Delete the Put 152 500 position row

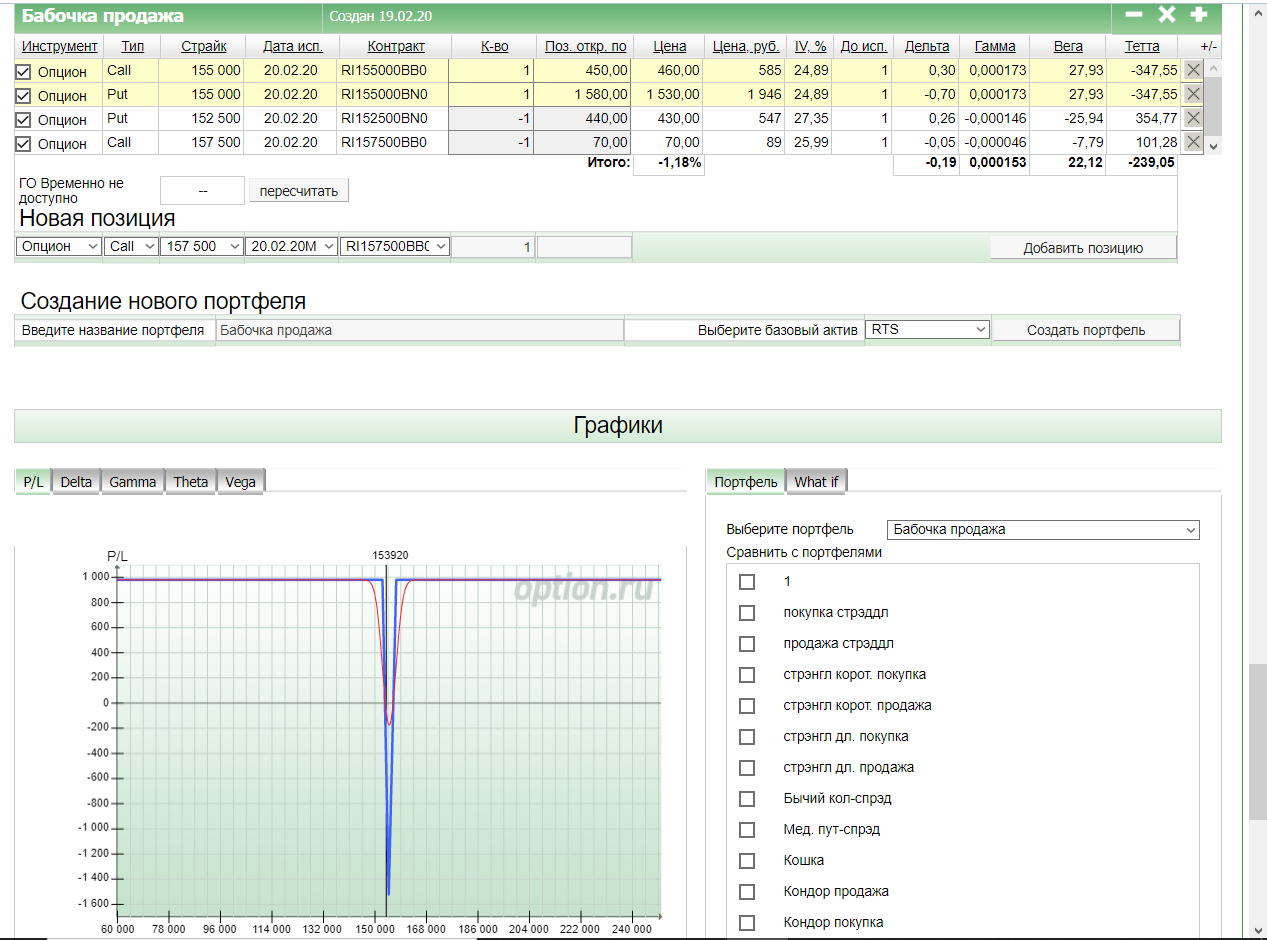click(x=1192, y=118)
